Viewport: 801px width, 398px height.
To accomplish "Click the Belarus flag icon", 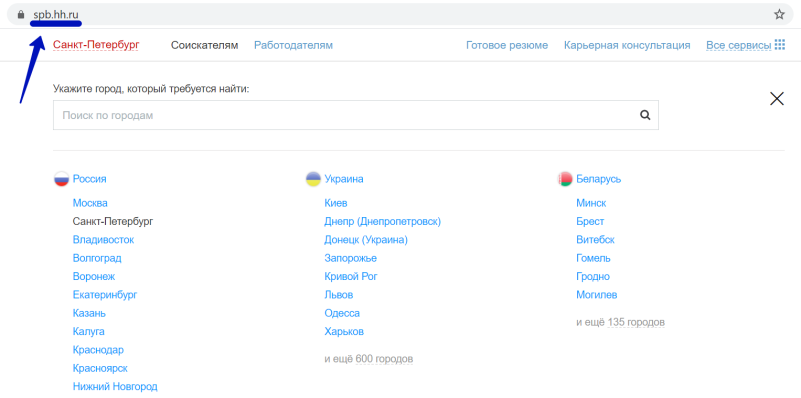I will (565, 179).
